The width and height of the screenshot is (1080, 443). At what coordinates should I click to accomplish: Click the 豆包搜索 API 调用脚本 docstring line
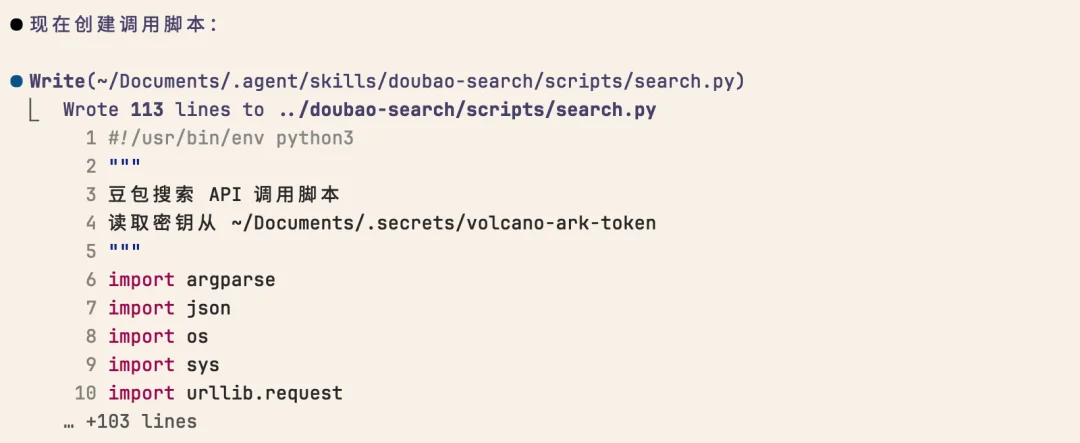coord(224,195)
